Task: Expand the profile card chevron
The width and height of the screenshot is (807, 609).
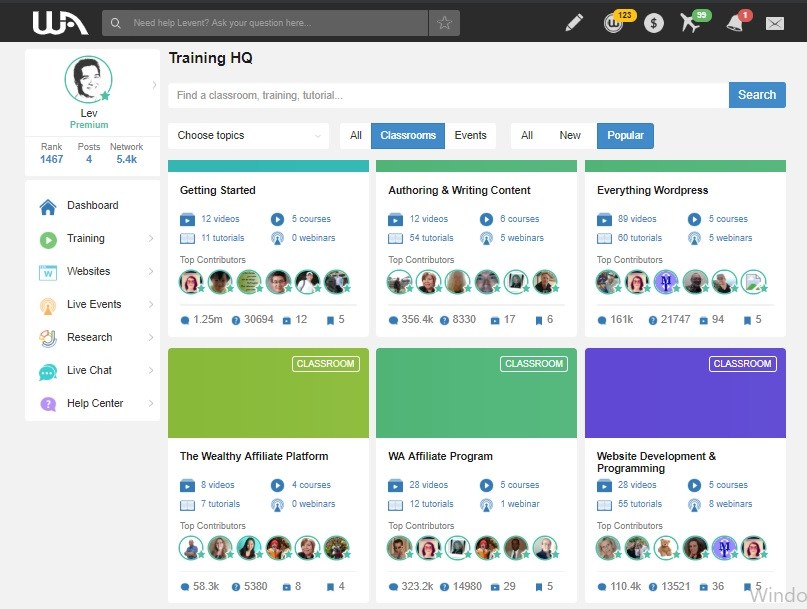Action: coord(154,85)
